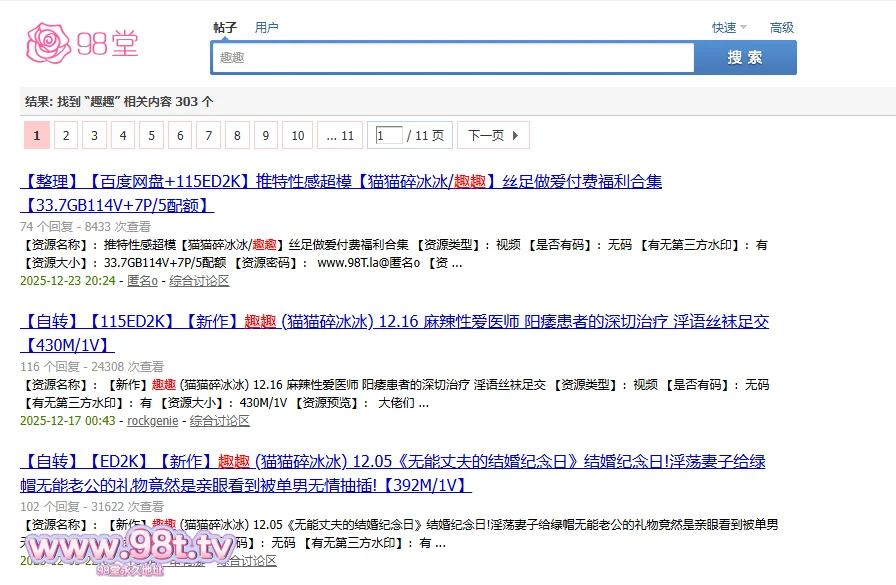Expand the 快速 dropdown

click(729, 28)
